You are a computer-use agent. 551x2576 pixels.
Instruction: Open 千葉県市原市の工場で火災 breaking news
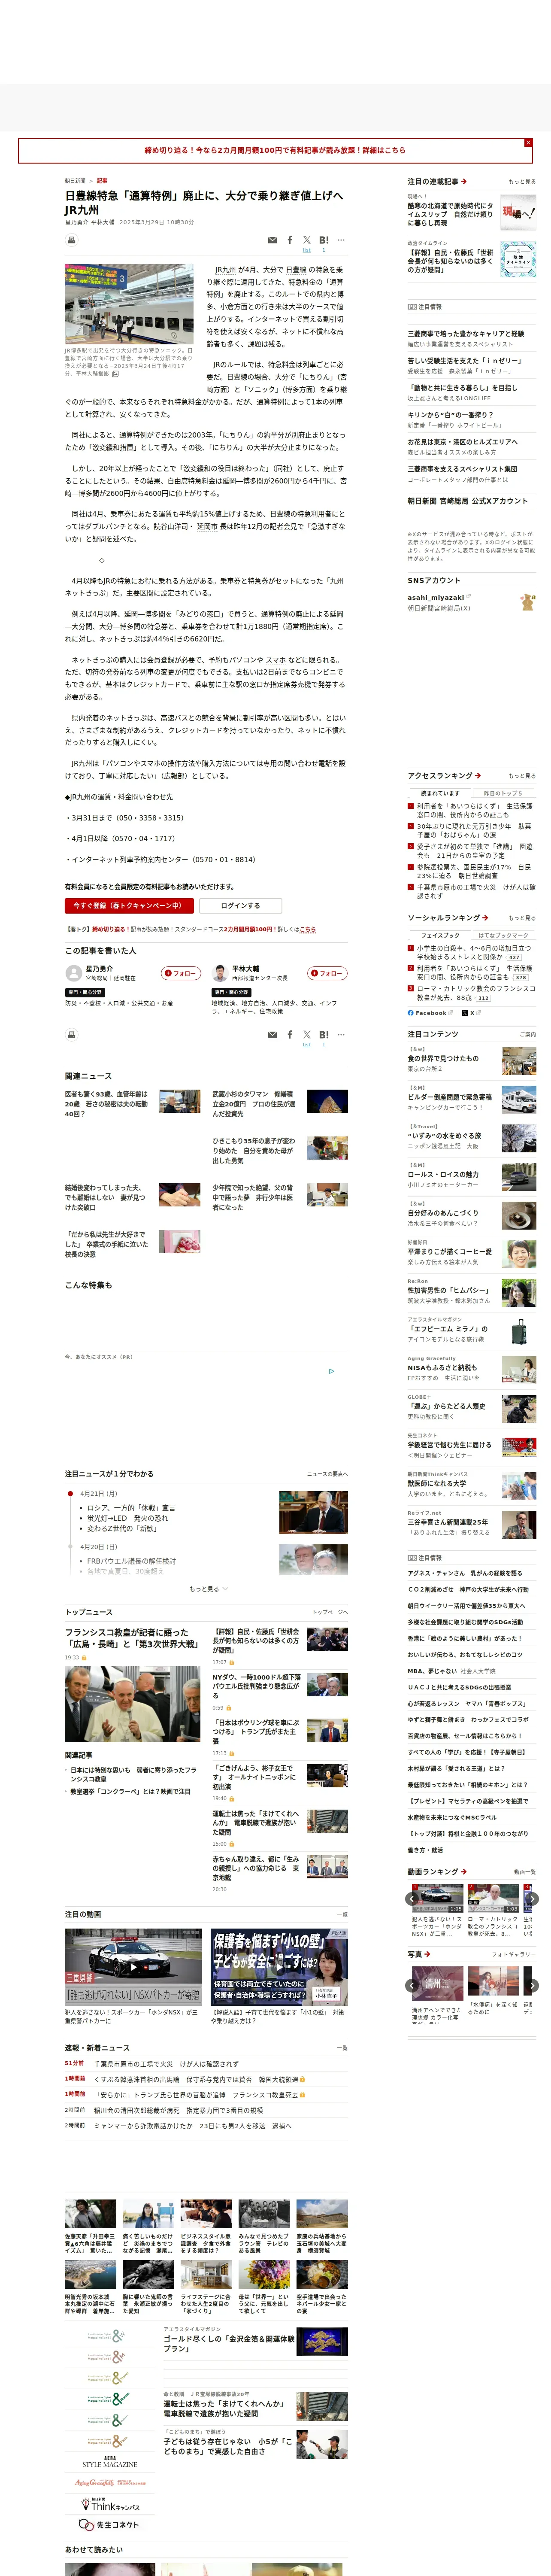pyautogui.click(x=166, y=2063)
